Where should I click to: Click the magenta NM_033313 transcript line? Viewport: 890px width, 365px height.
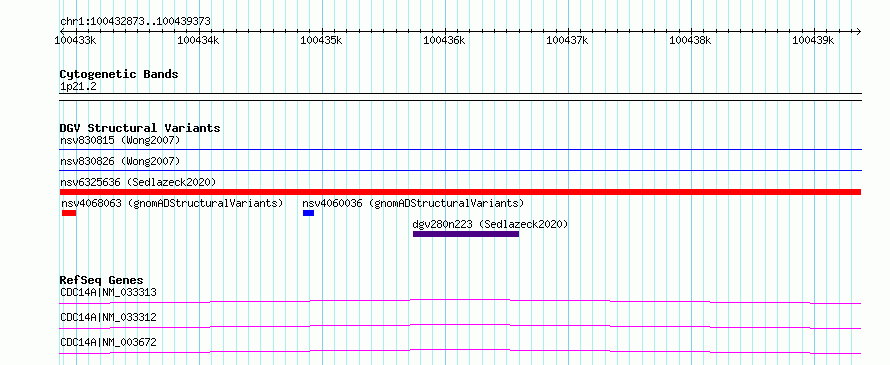pyautogui.click(x=460, y=301)
